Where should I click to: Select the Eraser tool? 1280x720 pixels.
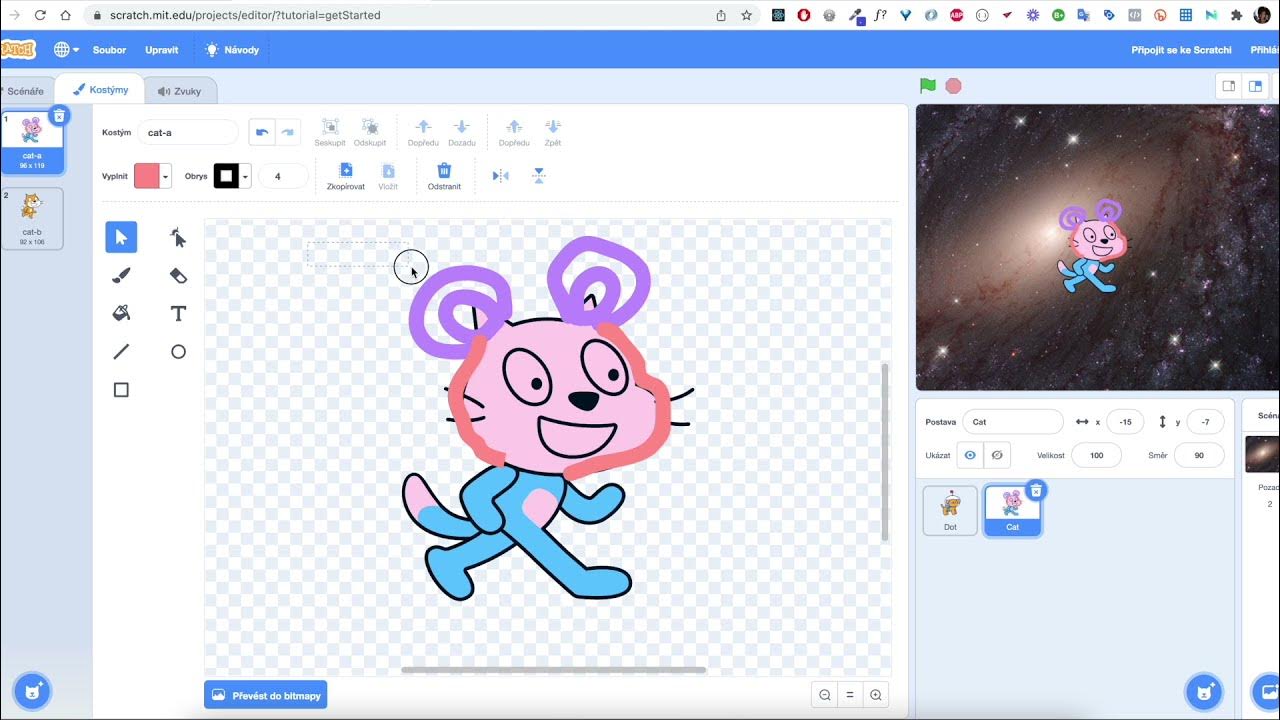point(178,275)
